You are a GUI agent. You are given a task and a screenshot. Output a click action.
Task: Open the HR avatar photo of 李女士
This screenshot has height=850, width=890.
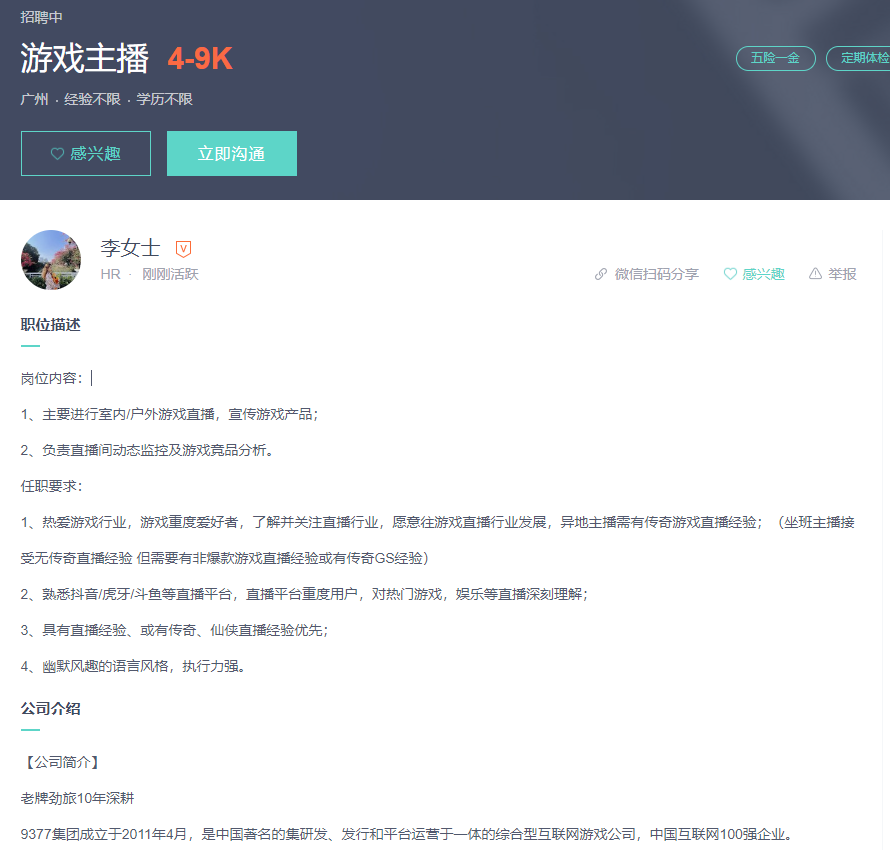tap(51, 260)
